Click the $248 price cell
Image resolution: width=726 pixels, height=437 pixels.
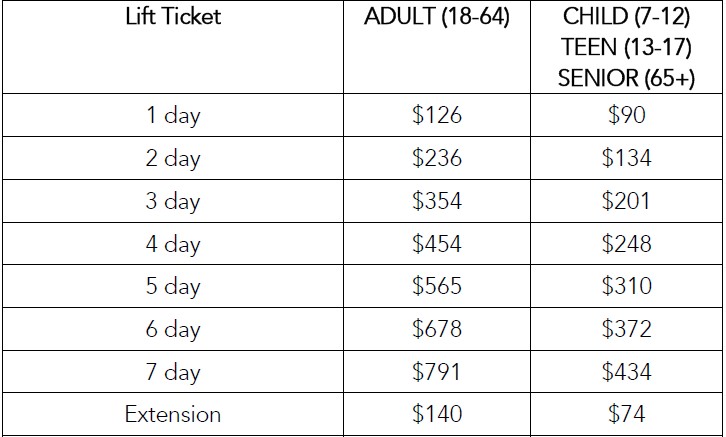(626, 244)
